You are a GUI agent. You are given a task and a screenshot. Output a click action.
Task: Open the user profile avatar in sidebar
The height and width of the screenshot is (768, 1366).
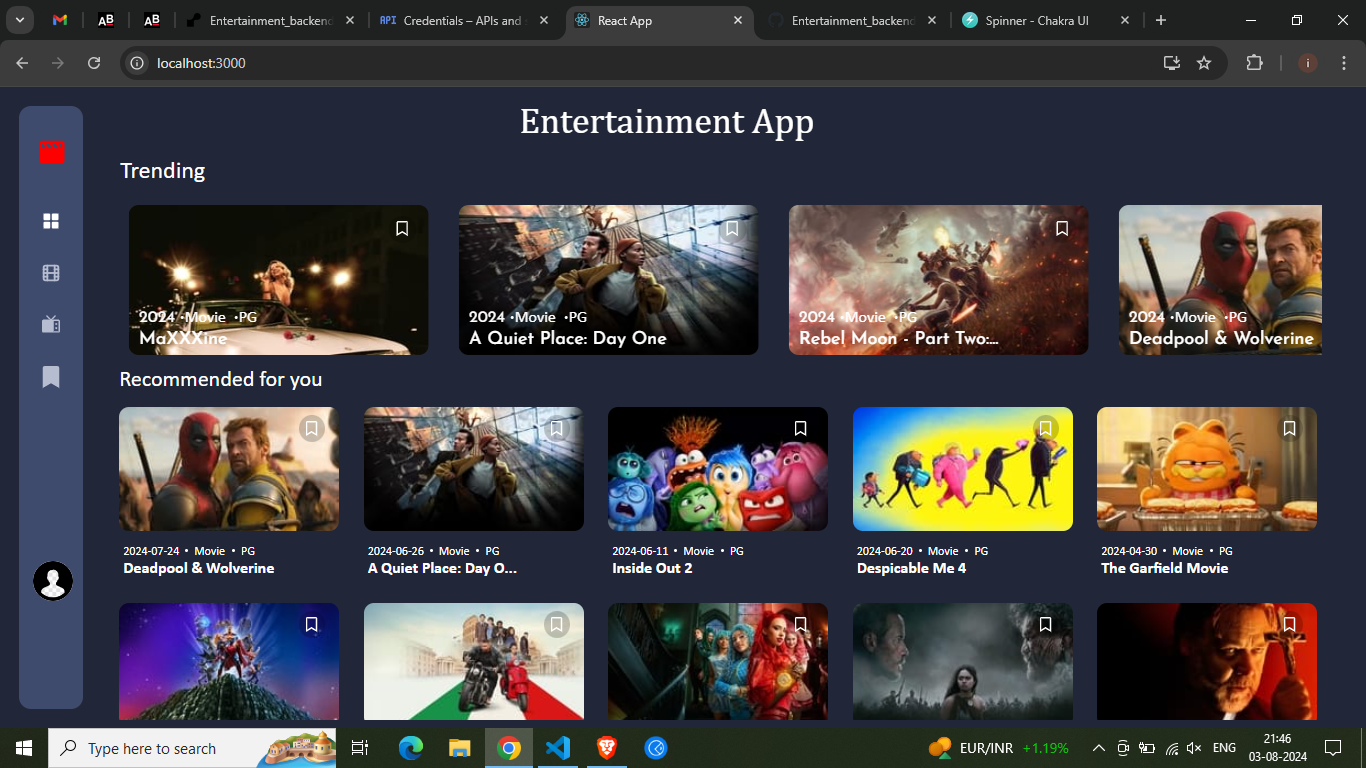[53, 581]
